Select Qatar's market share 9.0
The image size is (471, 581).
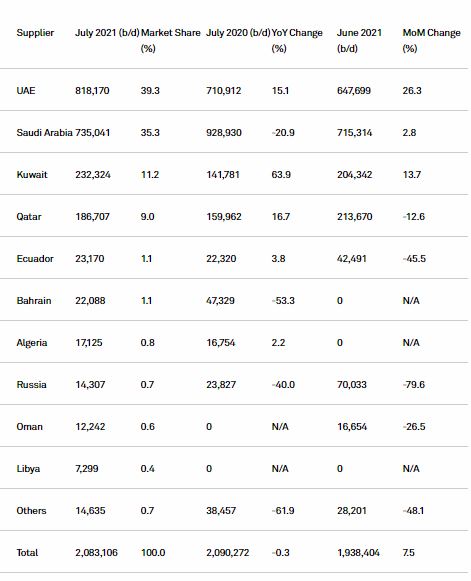click(147, 217)
